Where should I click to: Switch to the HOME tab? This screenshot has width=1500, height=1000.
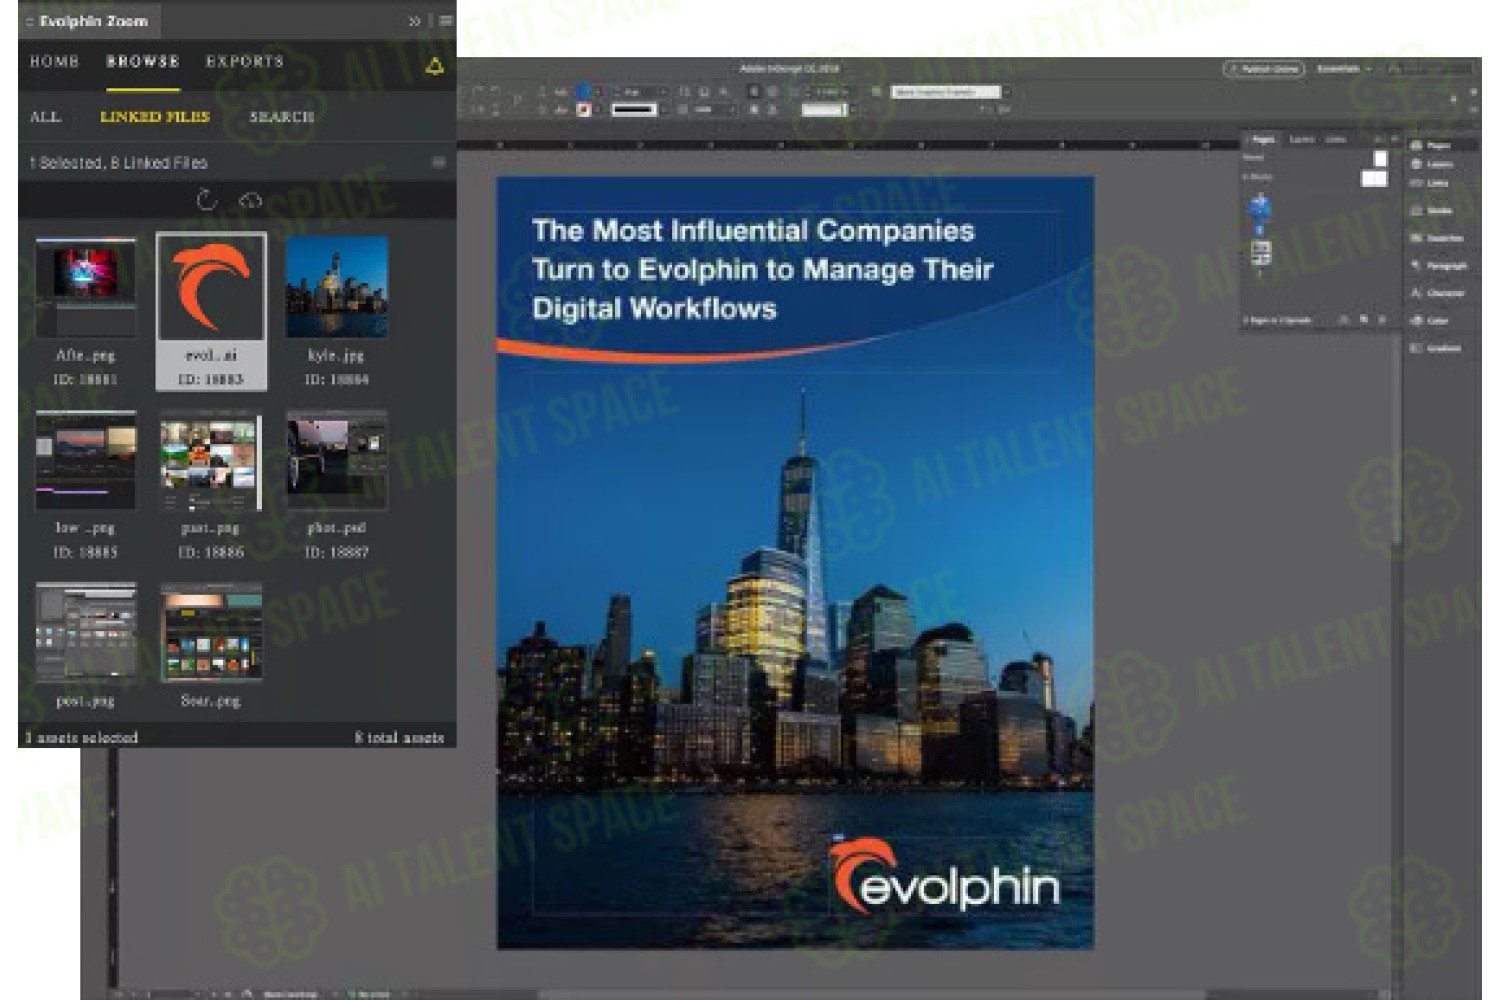(54, 61)
